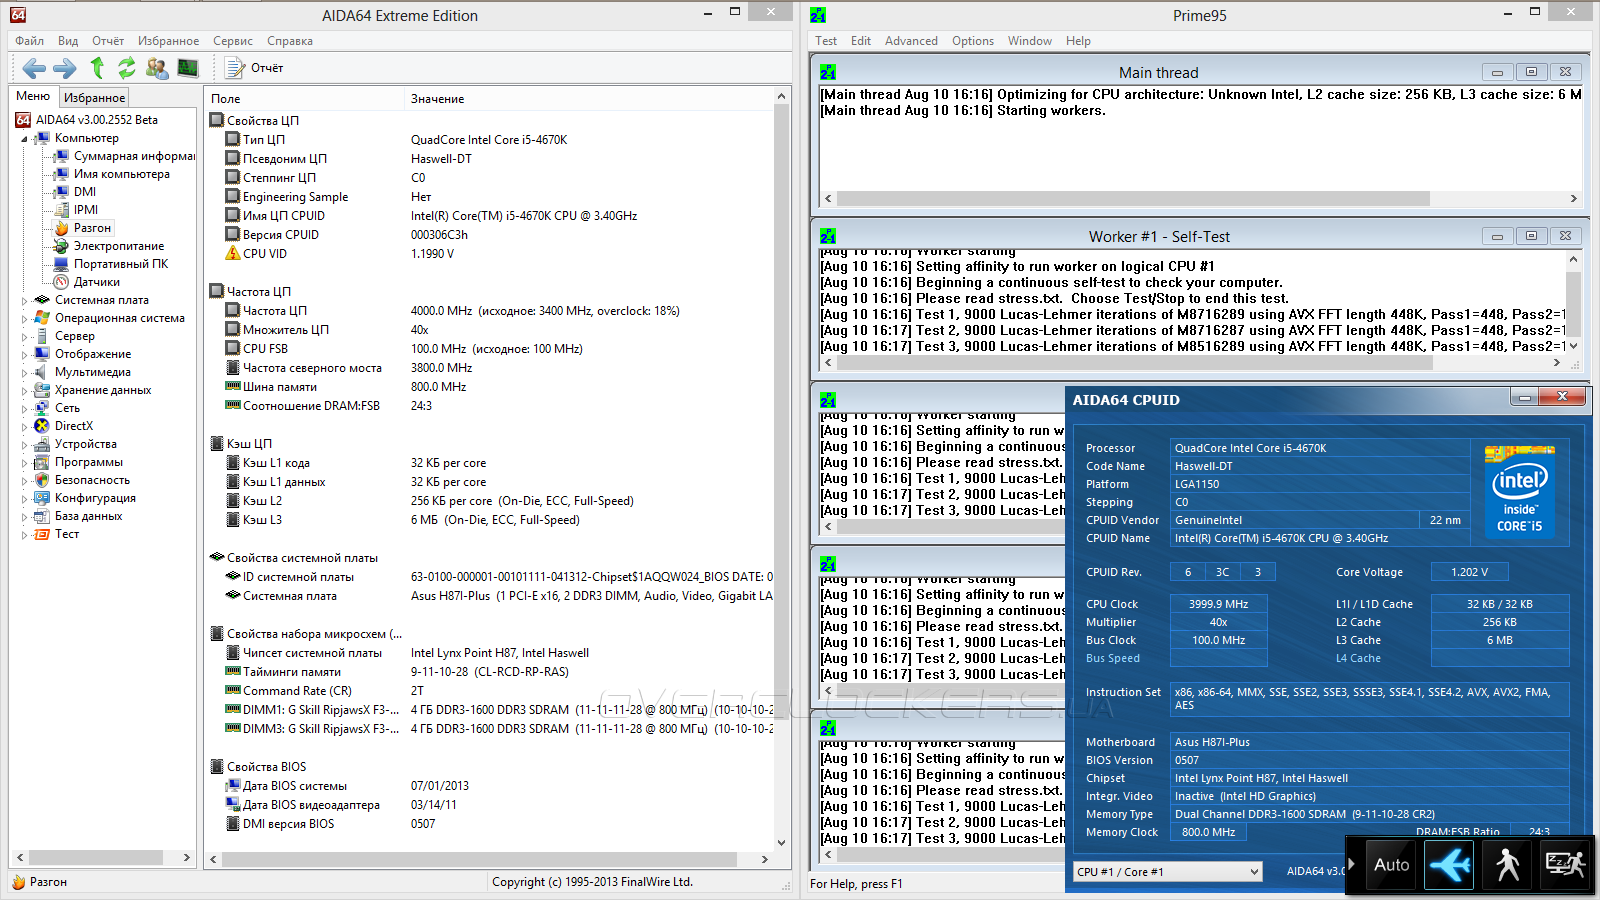Click the green graph monitor toolbar icon
Screen dimensions: 1600x900
(188, 68)
